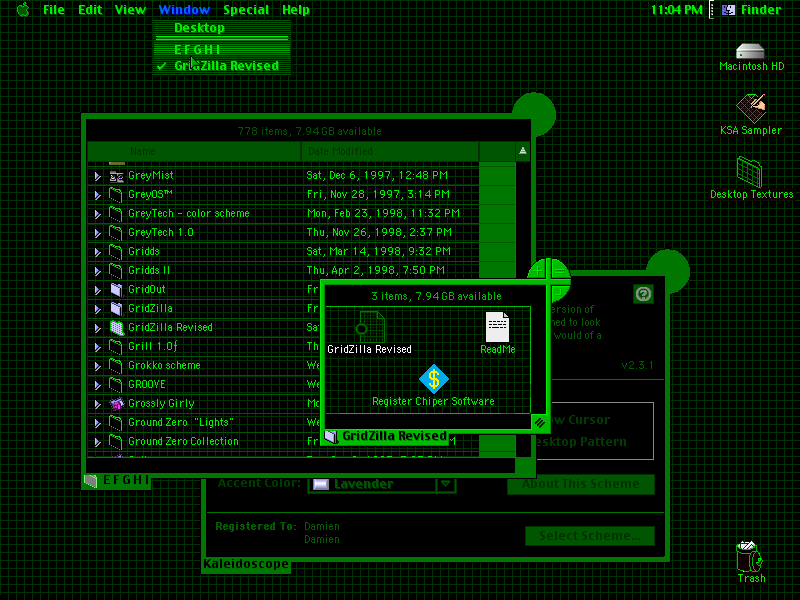Click the GROOVE folder icon
Screen dimensions: 800x600
[x=116, y=385]
